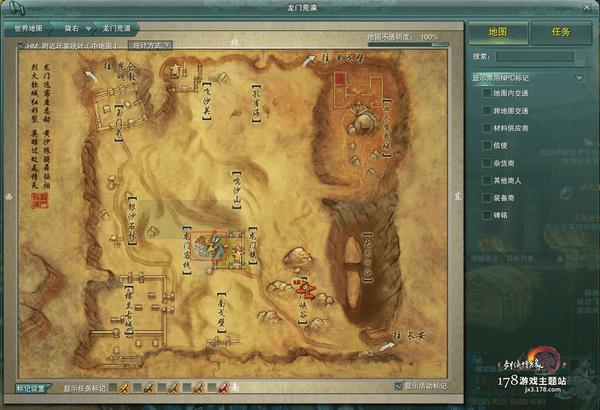The image size is (600, 410).
Task: Click the red flag markers near the canyon
Action: (305, 288)
